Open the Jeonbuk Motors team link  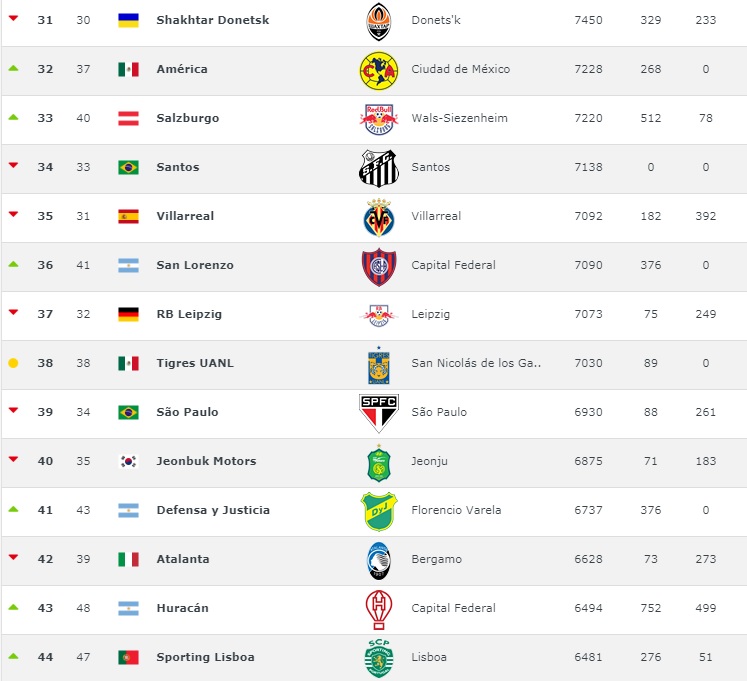click(x=206, y=461)
